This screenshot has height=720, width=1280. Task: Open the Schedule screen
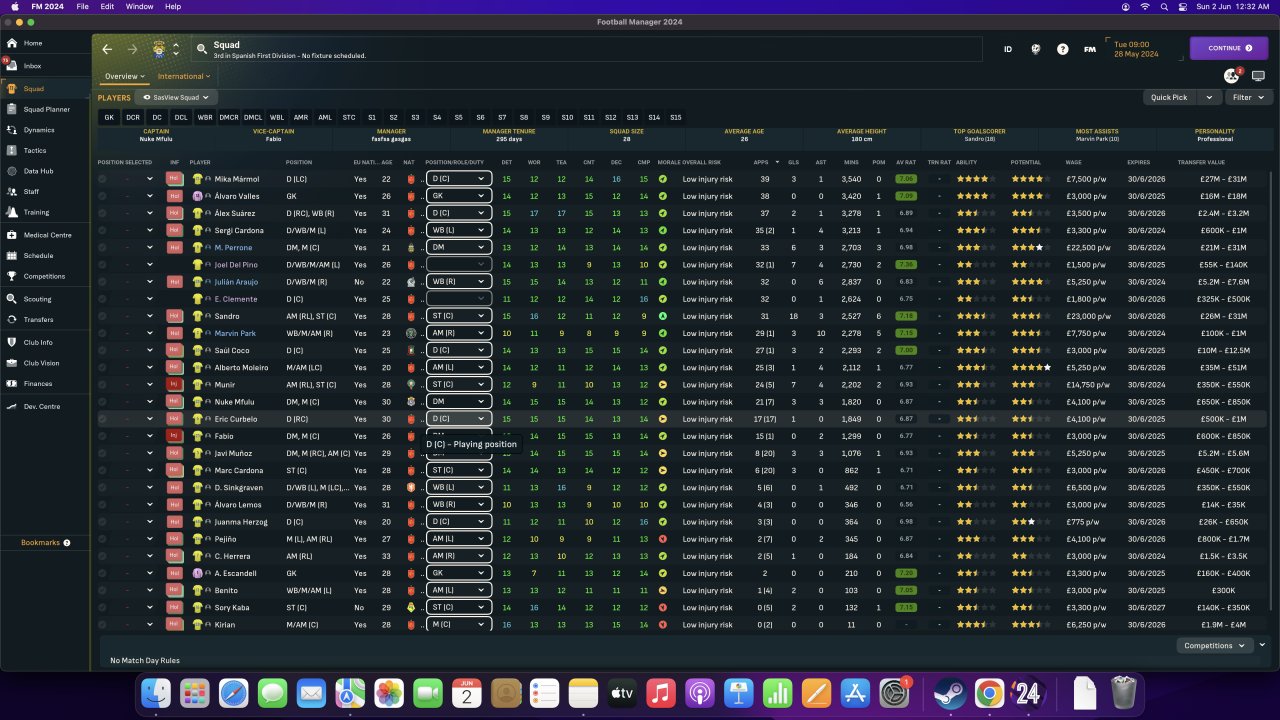coord(38,255)
